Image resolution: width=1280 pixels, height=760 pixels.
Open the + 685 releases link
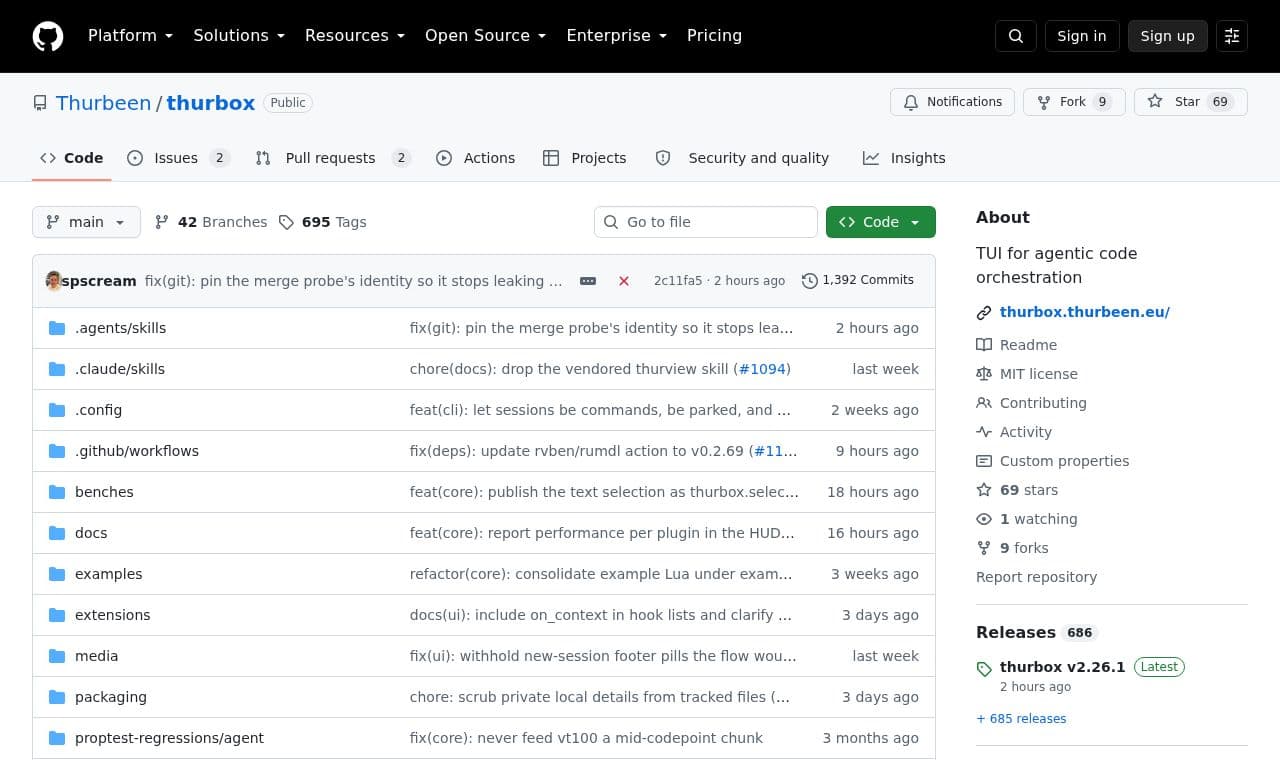(x=1021, y=719)
